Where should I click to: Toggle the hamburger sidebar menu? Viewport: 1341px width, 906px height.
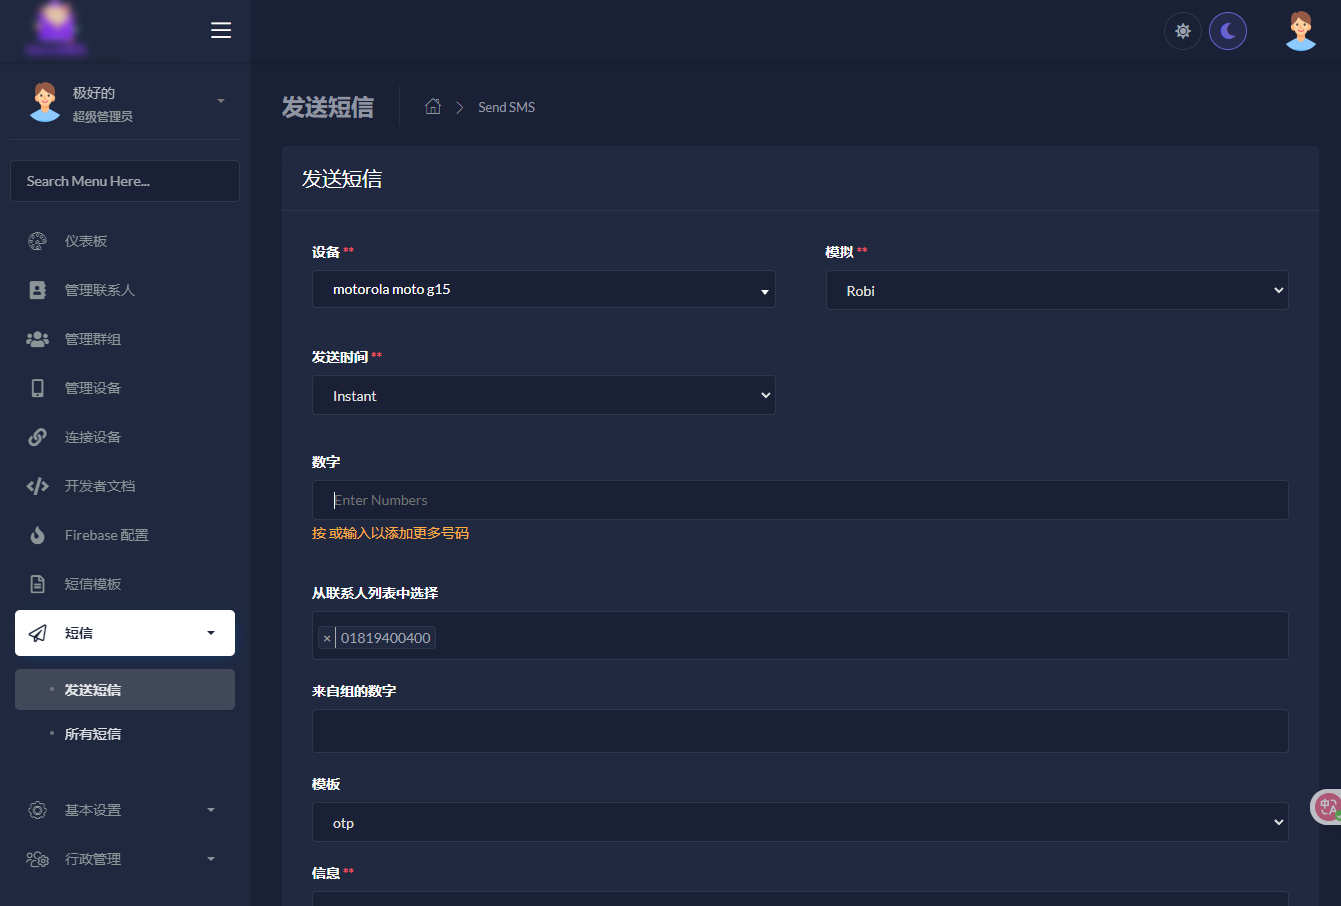tap(221, 30)
